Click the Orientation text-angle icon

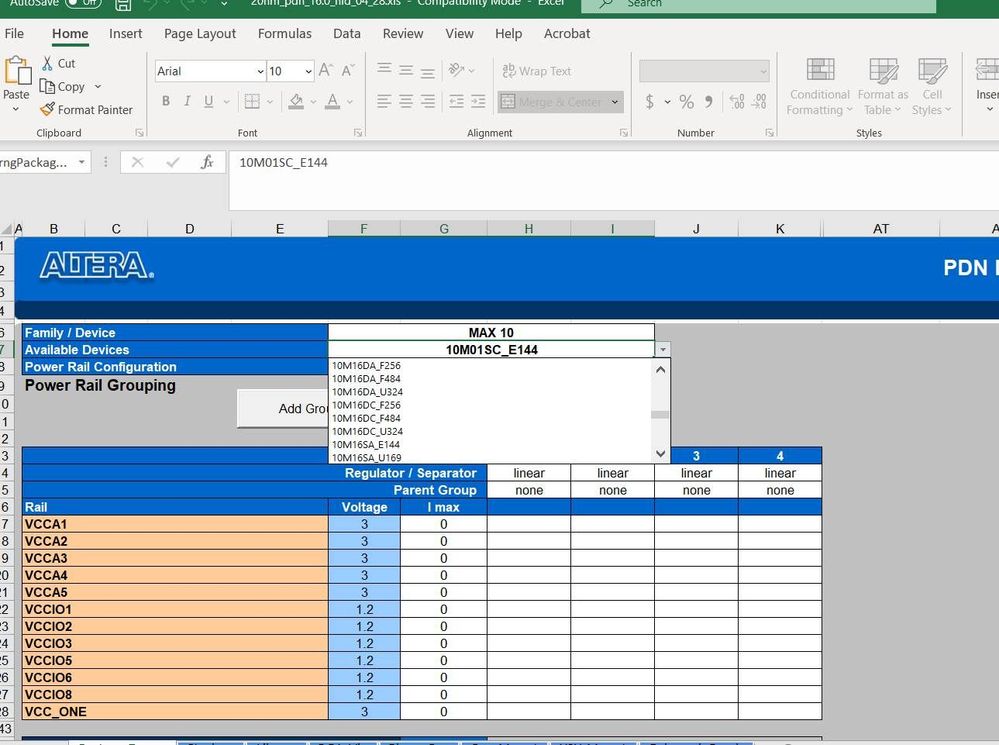point(456,69)
